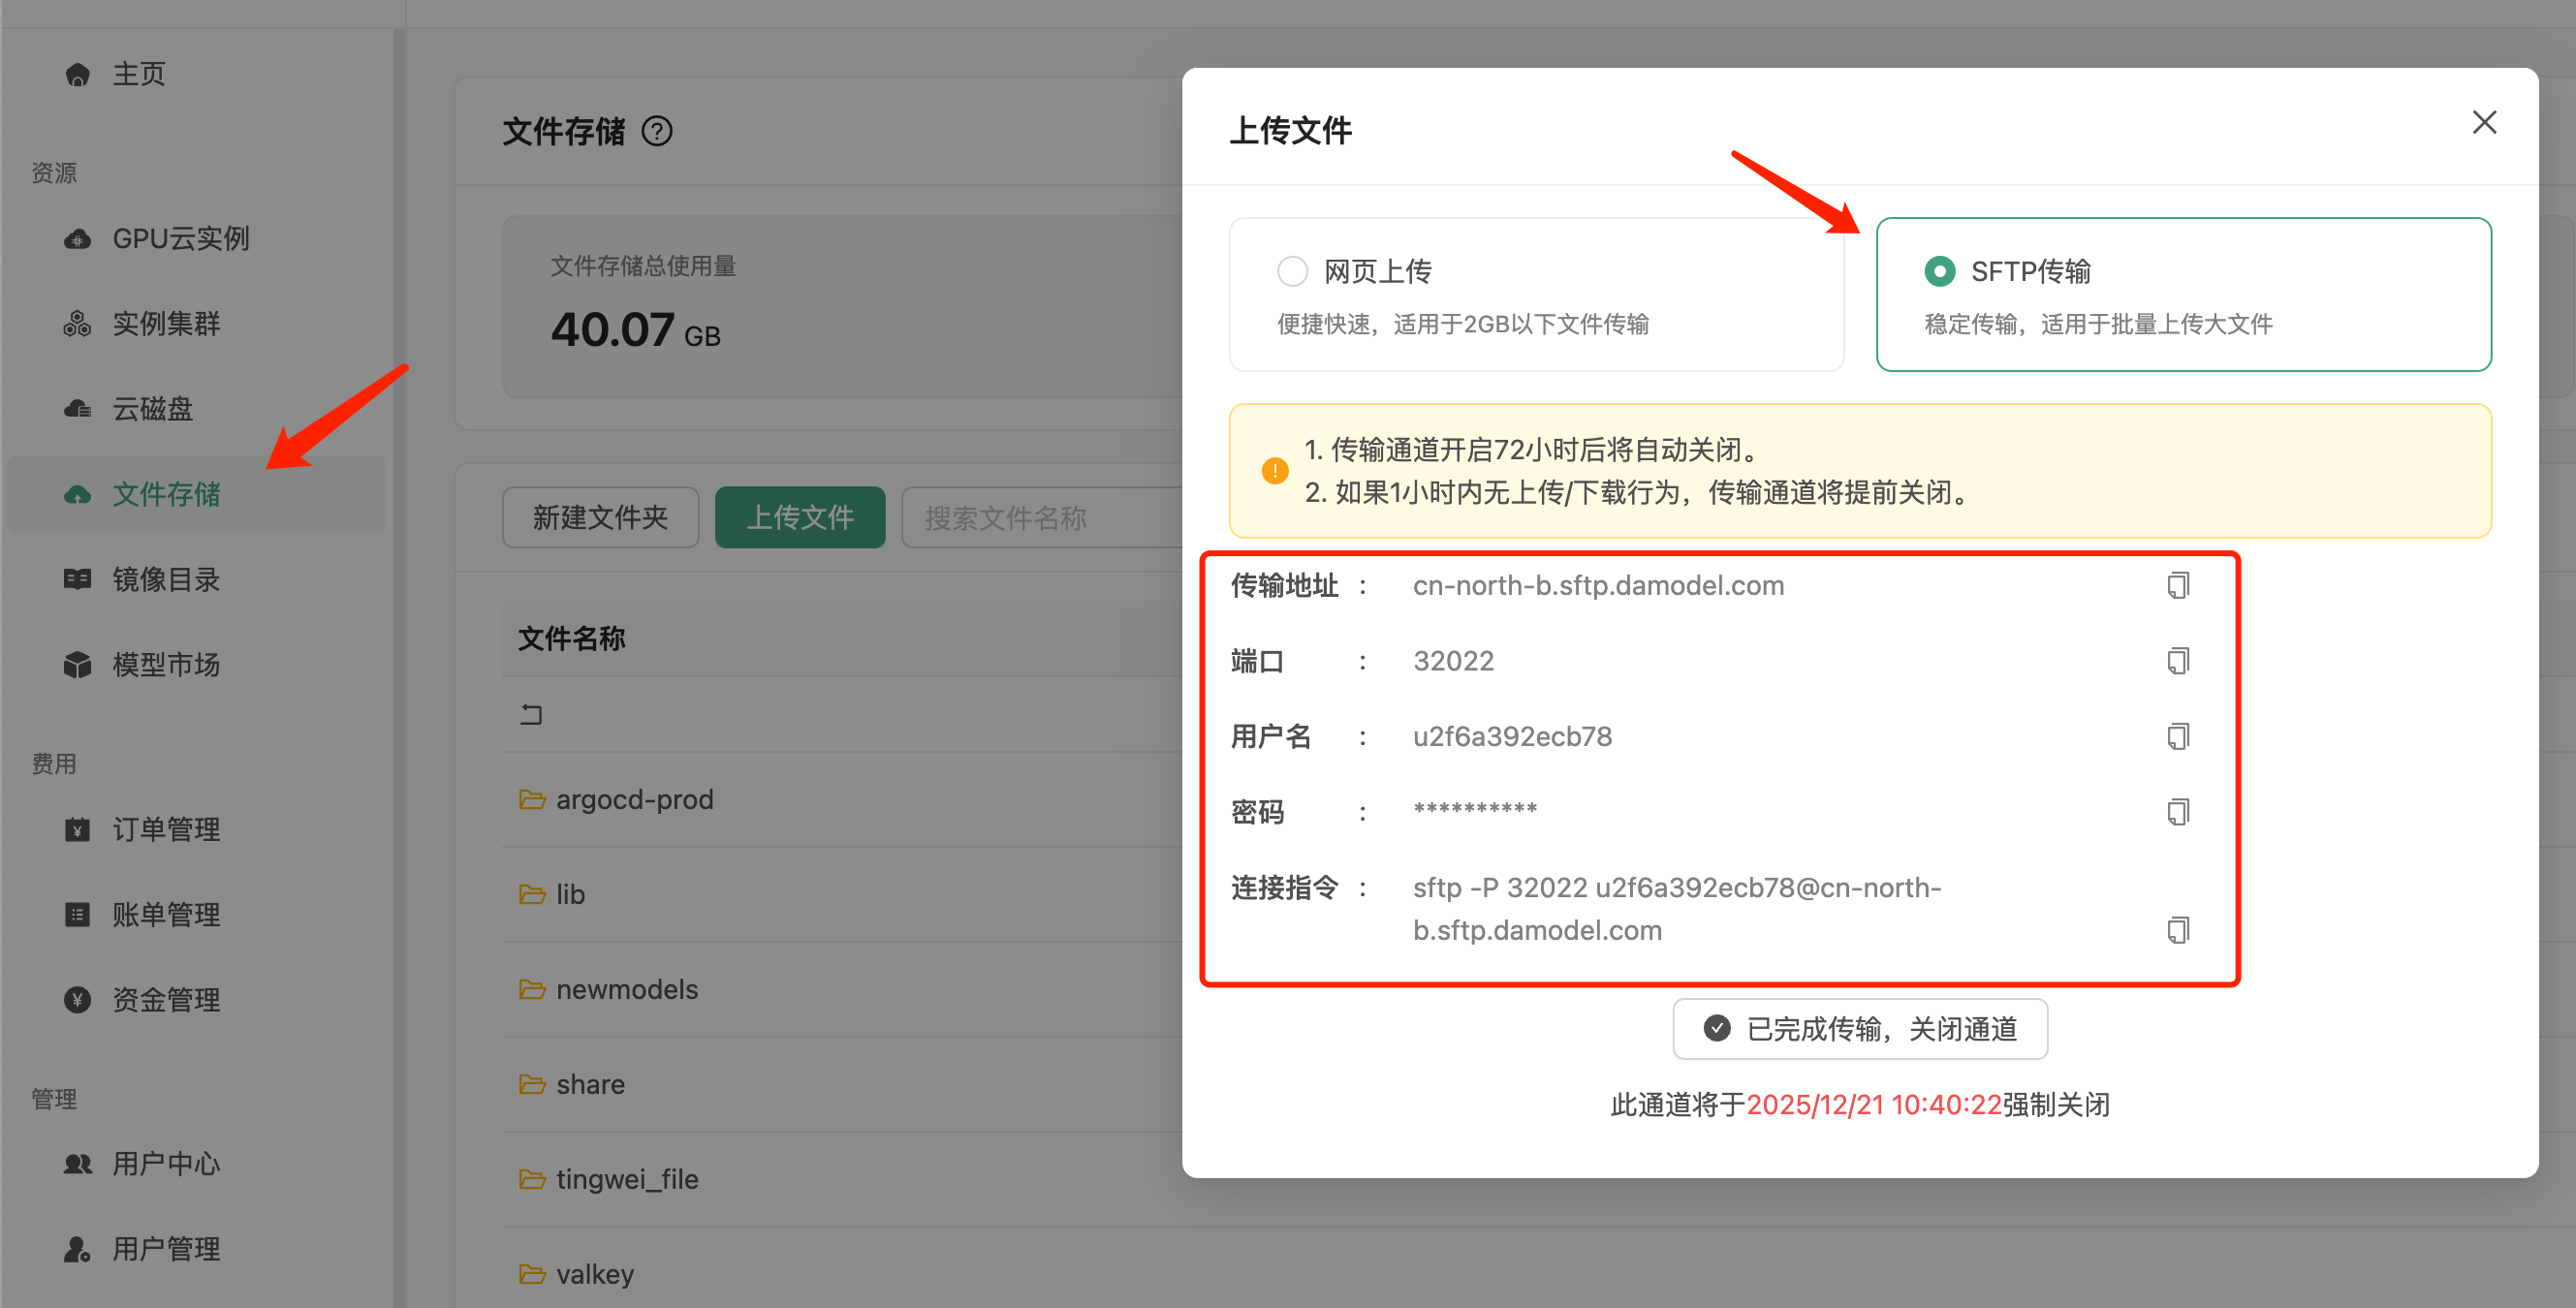Select the 网页上传 radio option

click(1292, 271)
